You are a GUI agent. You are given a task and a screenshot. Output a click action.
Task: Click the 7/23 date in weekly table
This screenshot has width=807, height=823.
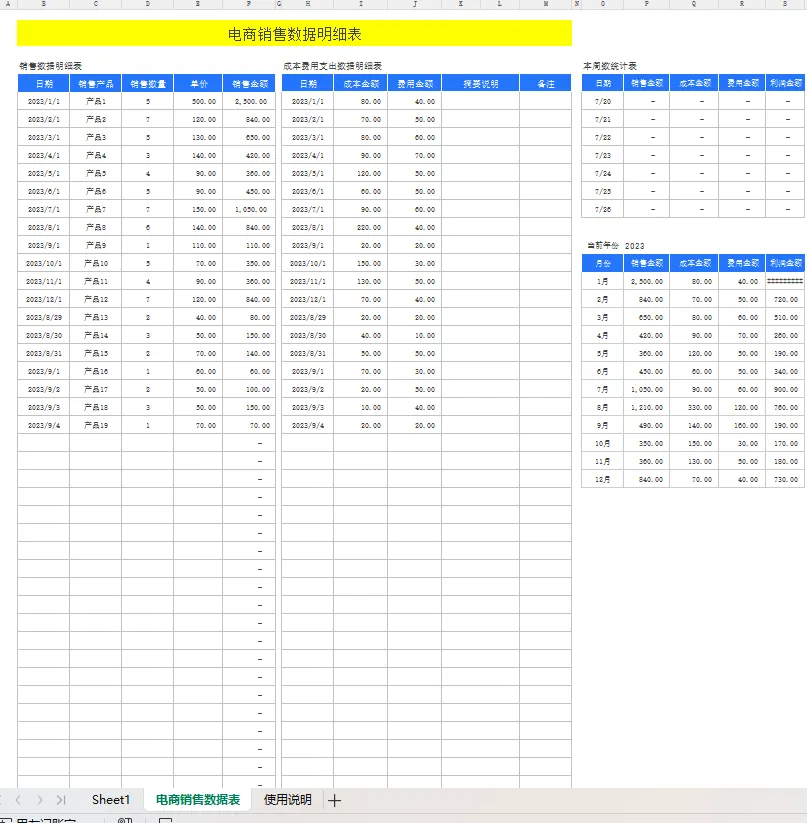point(603,155)
